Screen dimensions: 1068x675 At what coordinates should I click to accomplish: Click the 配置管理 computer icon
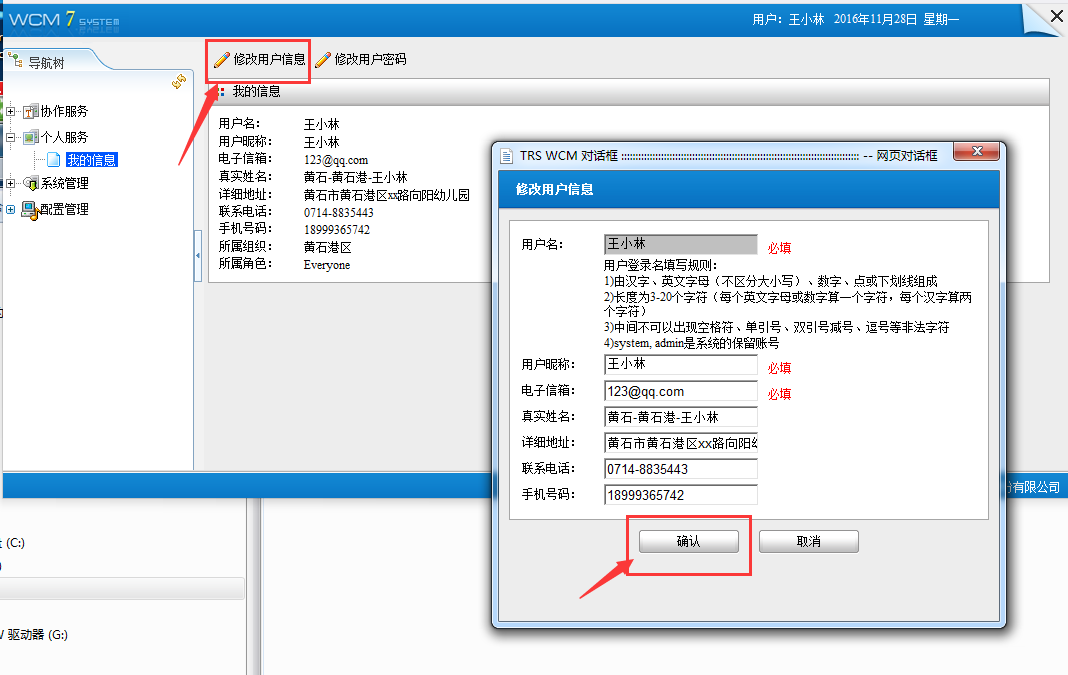pos(30,210)
